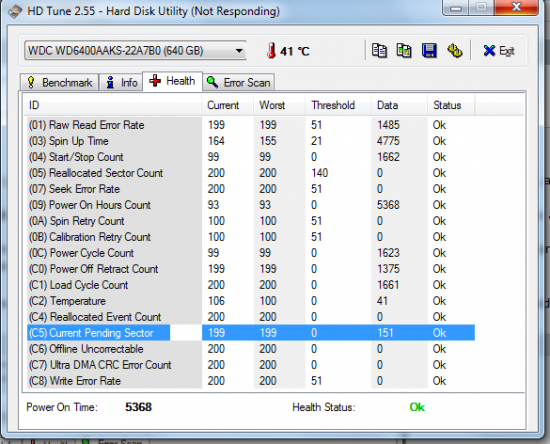Select the (C0) Power Off Retract Count row

coord(251,269)
